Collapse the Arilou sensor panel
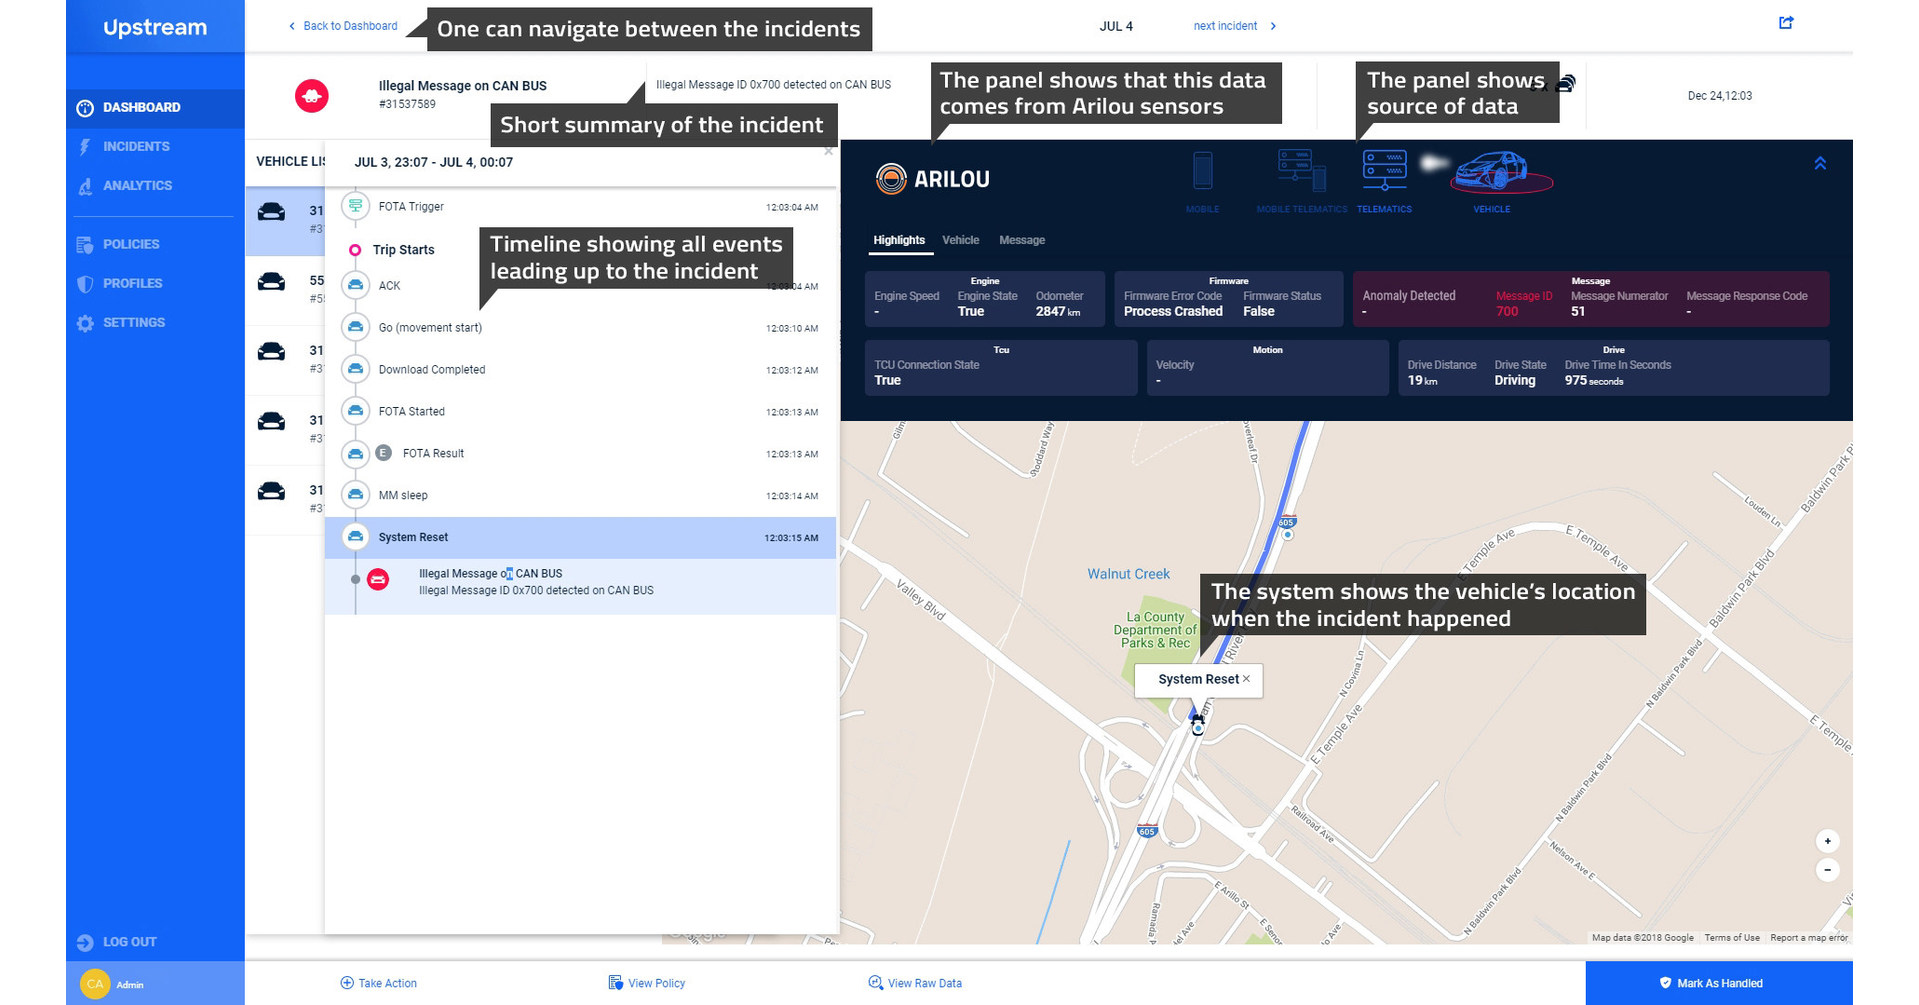The width and height of the screenshot is (1919, 1005). tap(1821, 162)
